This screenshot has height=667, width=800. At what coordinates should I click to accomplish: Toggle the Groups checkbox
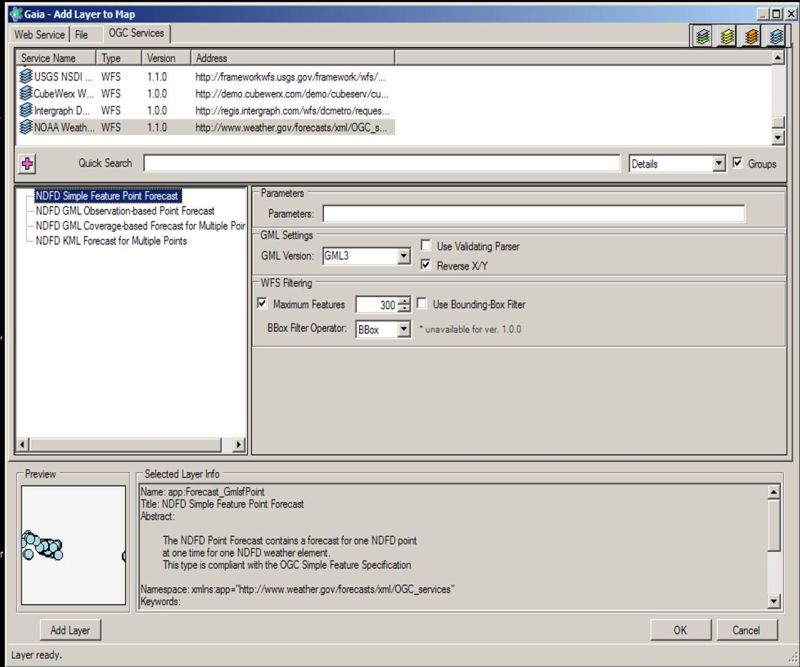click(737, 163)
